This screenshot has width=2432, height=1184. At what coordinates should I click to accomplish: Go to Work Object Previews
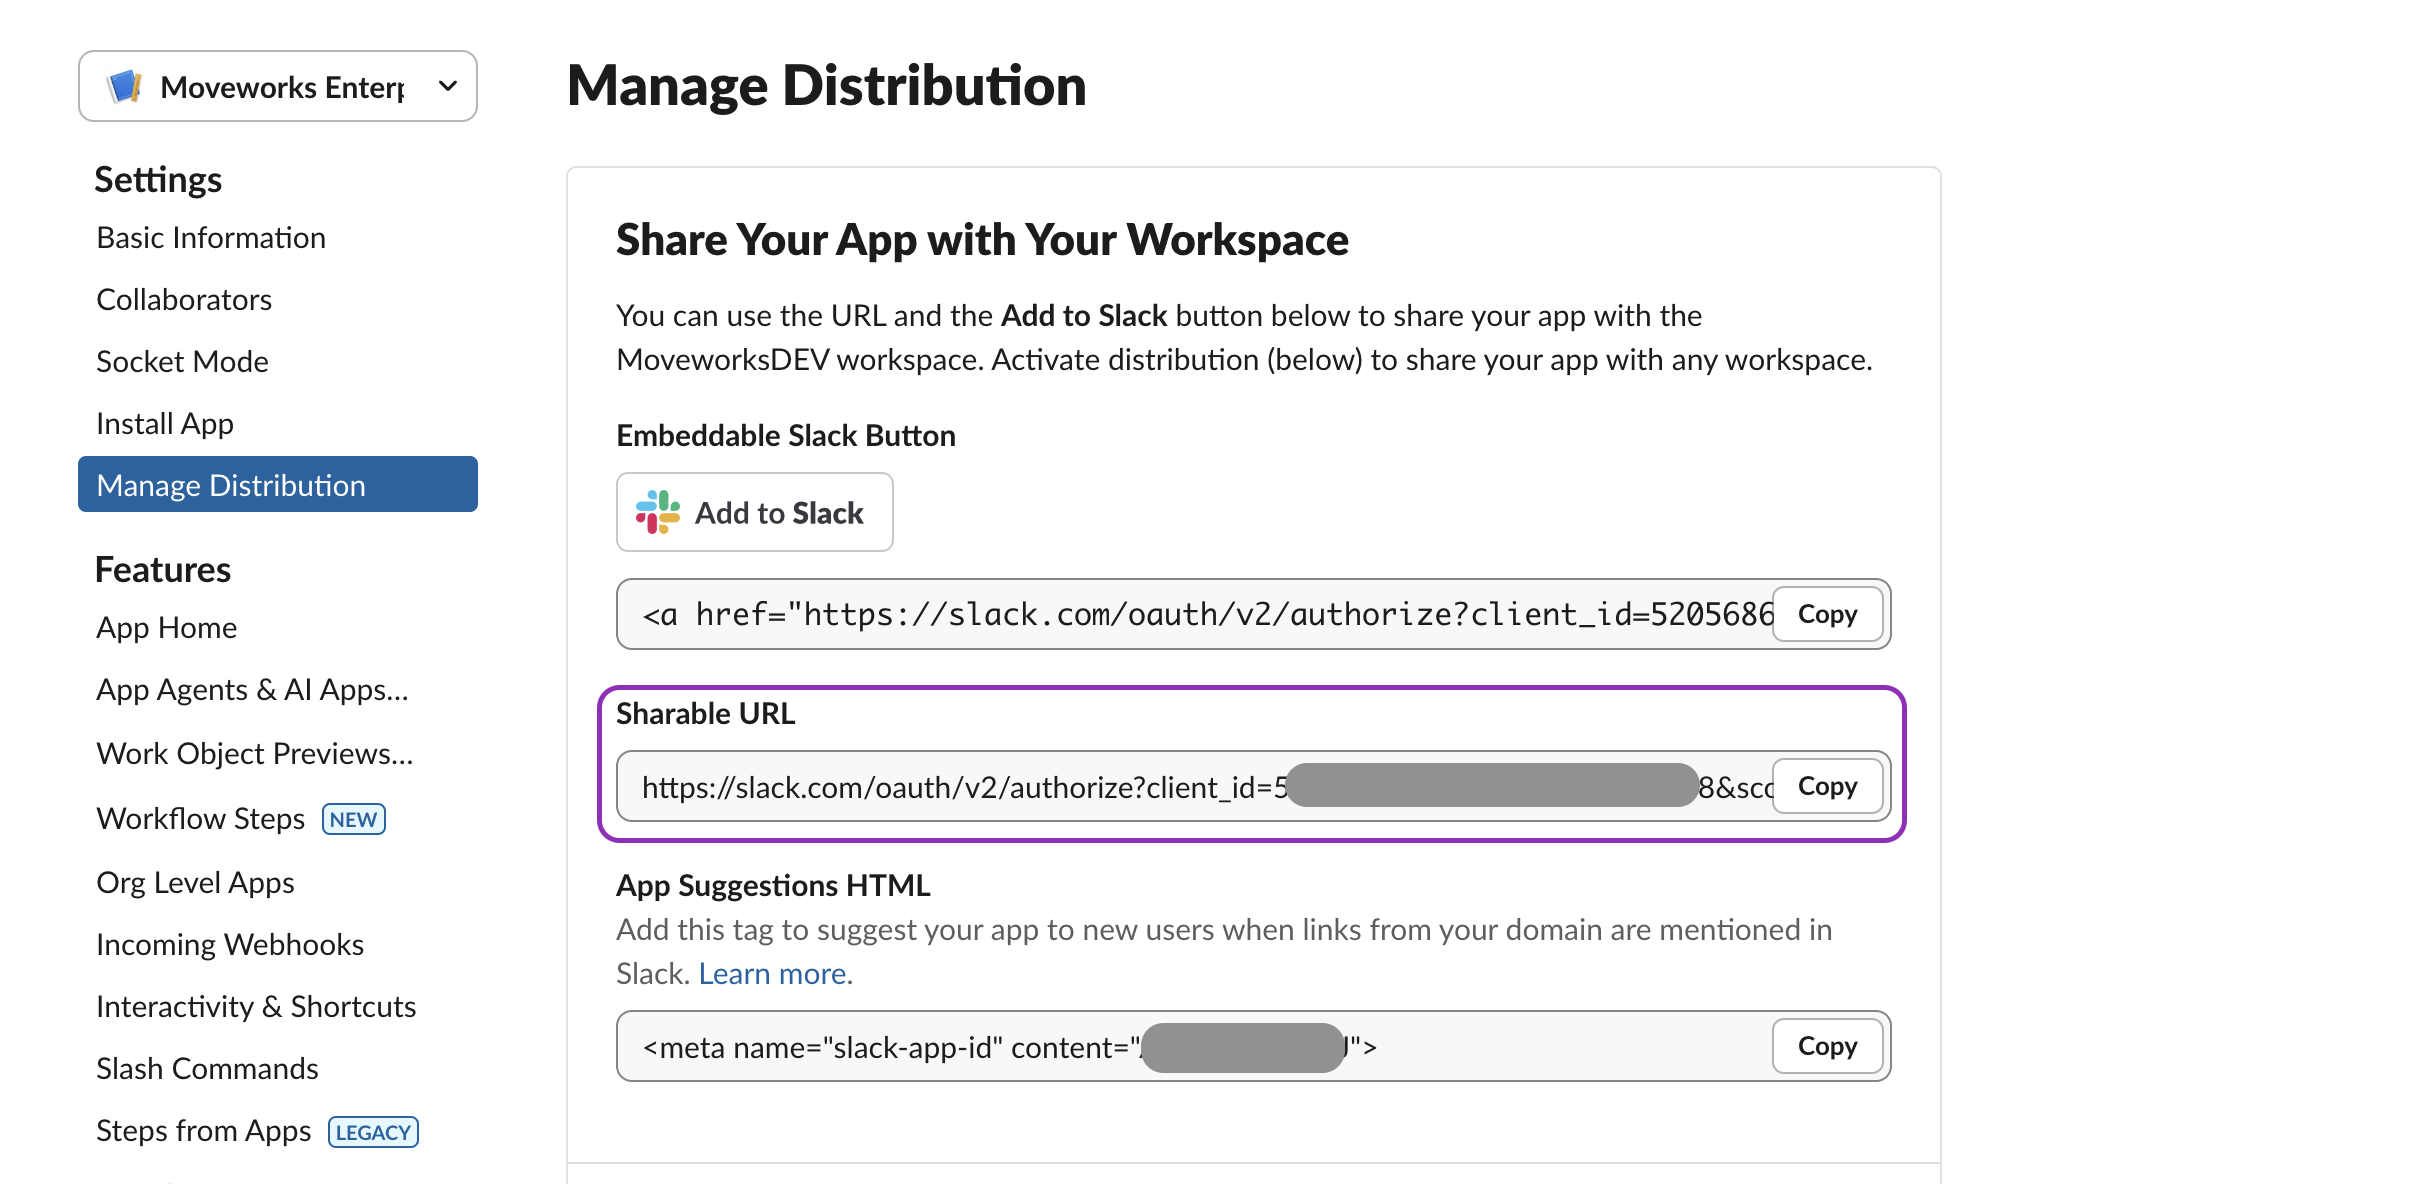[254, 754]
